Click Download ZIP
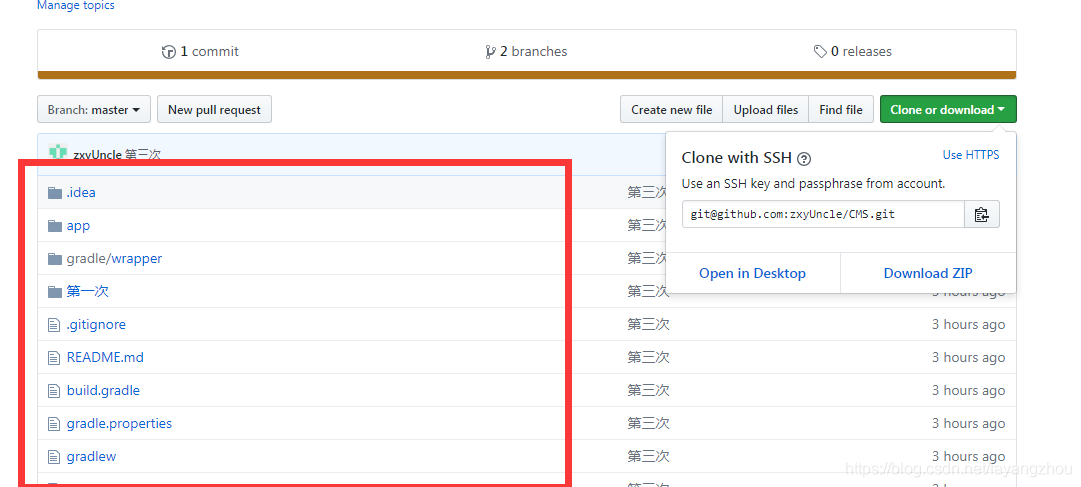This screenshot has height=487, width=1081. (928, 273)
